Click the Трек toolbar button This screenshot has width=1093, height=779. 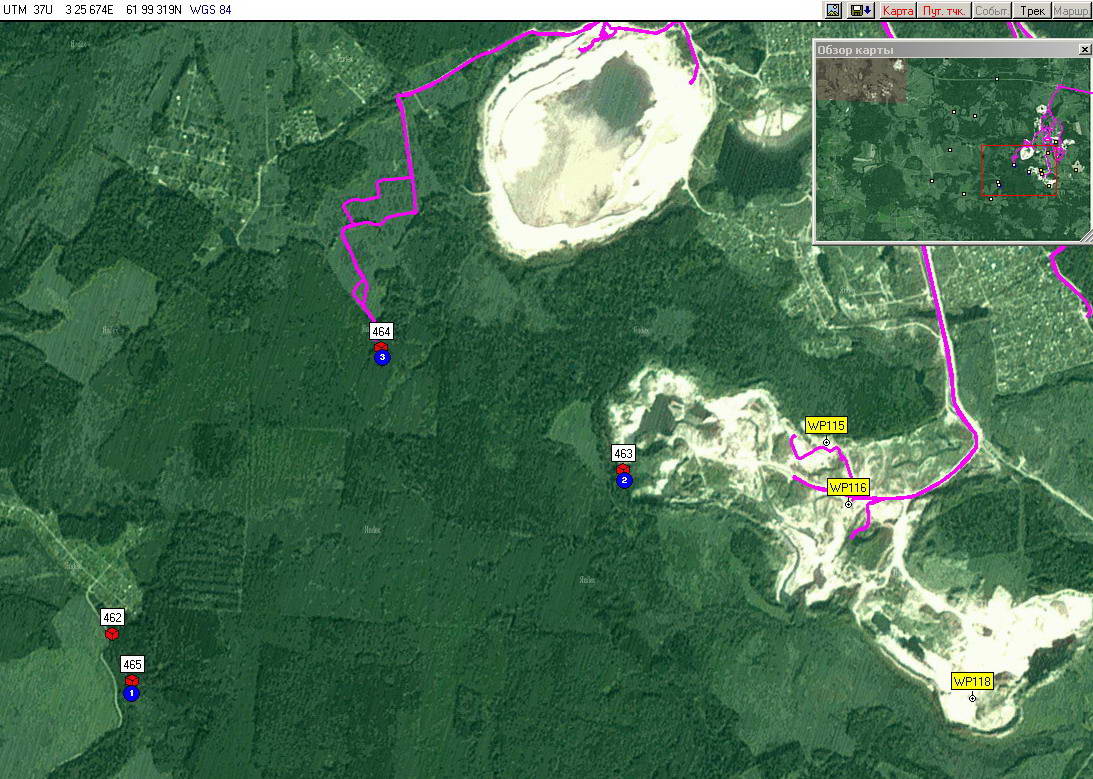[1032, 10]
